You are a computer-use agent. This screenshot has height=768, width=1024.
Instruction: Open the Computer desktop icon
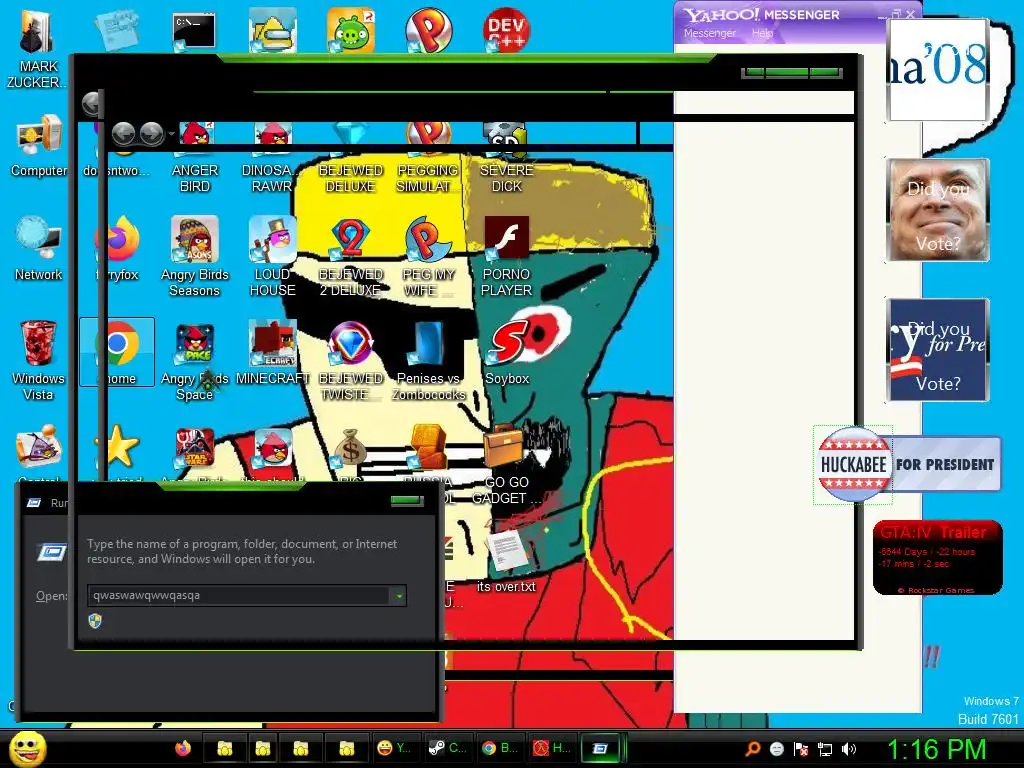point(39,146)
